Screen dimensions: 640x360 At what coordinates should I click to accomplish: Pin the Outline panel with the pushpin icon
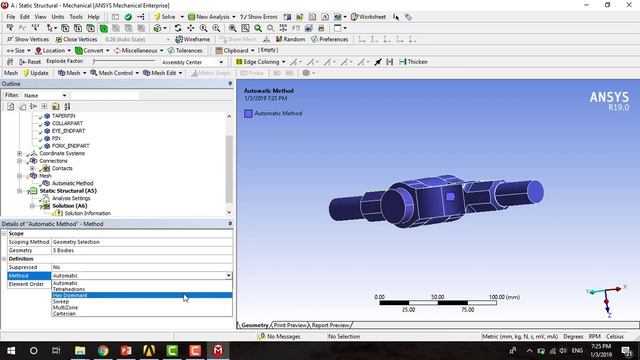tap(230, 84)
